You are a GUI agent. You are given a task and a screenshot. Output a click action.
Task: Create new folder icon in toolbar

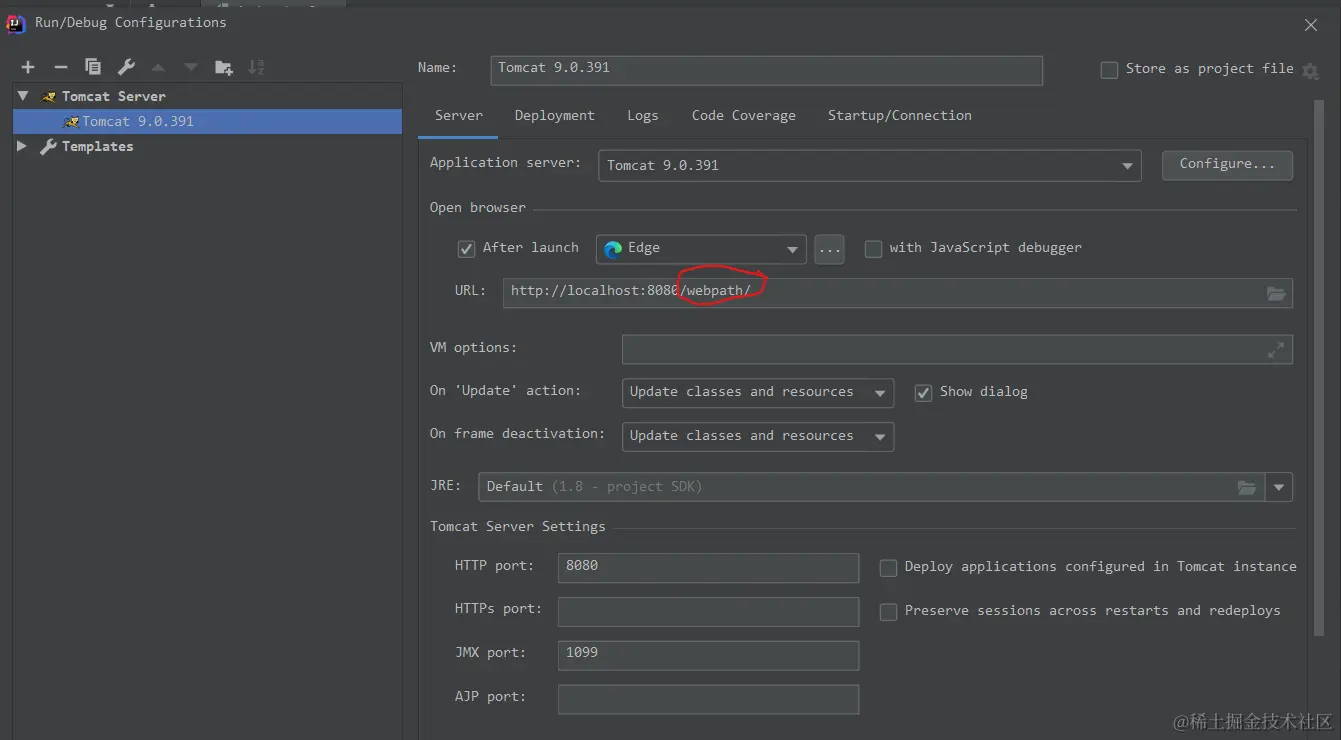click(224, 67)
